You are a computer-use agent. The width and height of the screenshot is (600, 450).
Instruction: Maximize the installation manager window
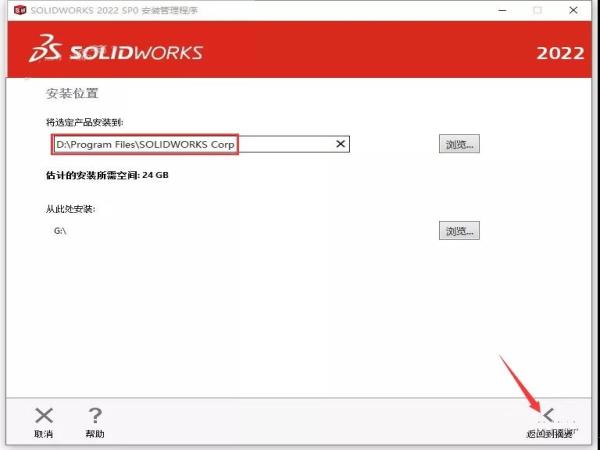pos(537,10)
